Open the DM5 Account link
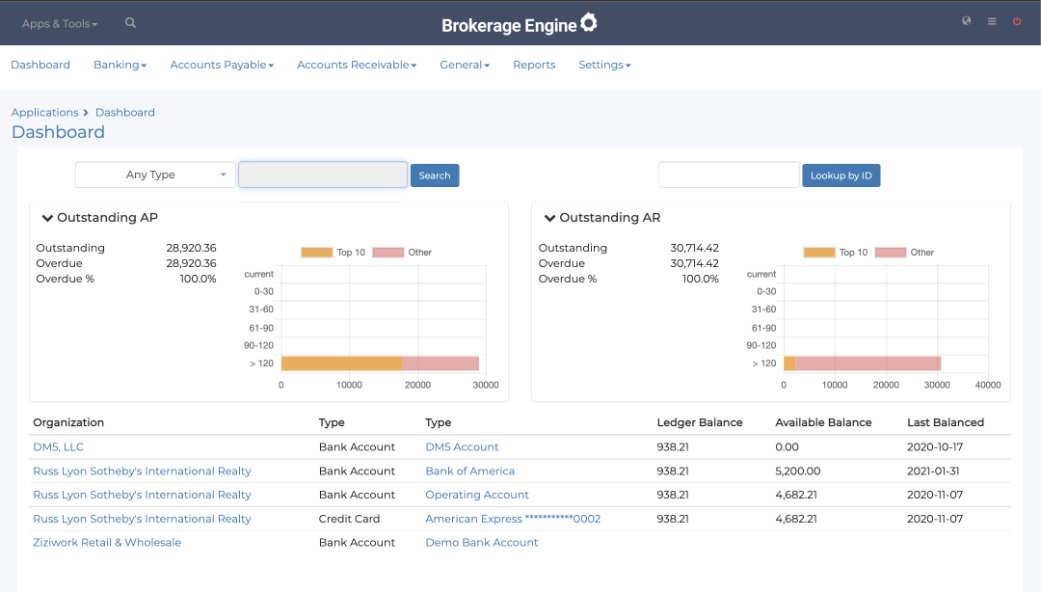 [462, 447]
